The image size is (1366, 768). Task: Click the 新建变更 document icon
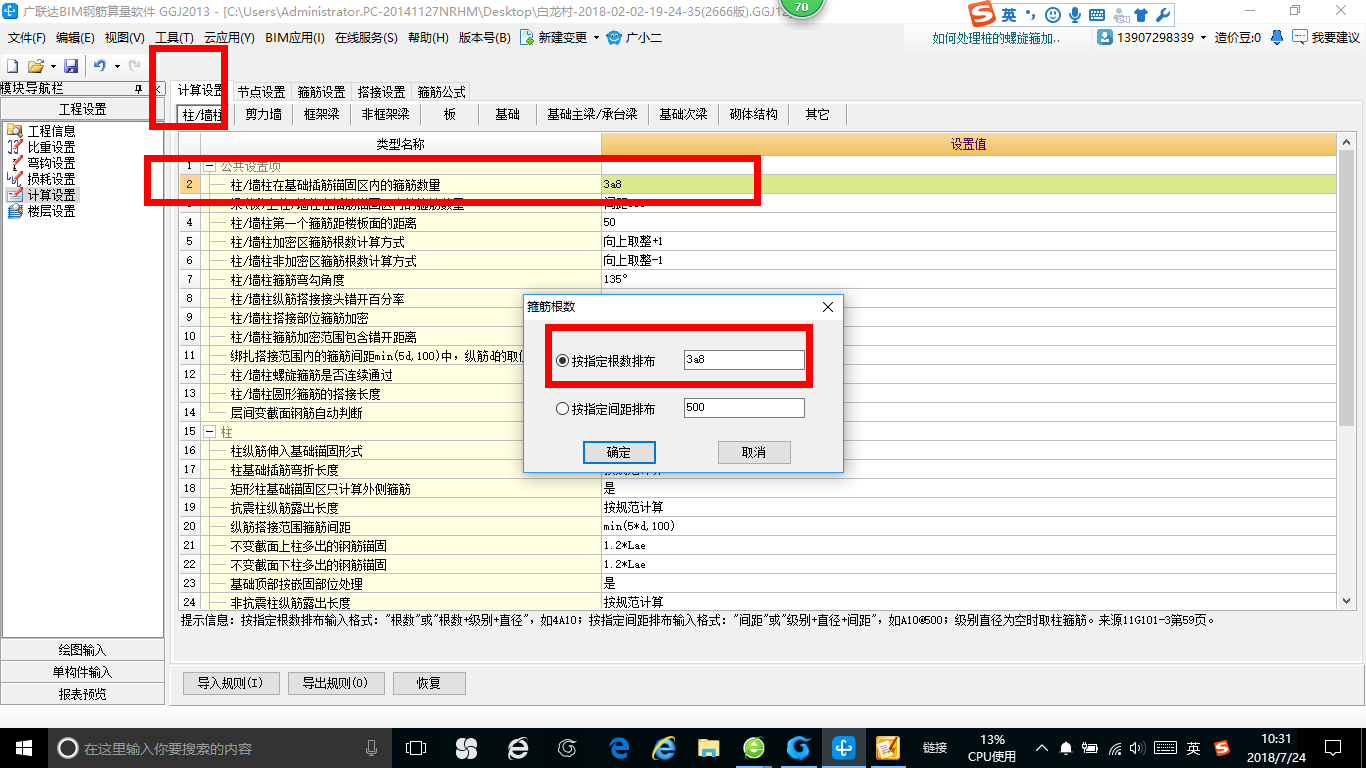tap(527, 38)
